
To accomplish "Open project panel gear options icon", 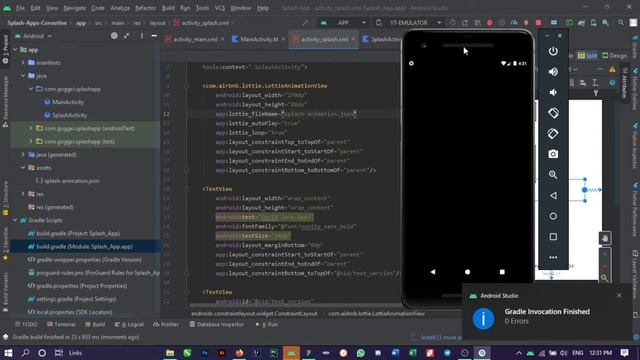I will click(142, 36).
